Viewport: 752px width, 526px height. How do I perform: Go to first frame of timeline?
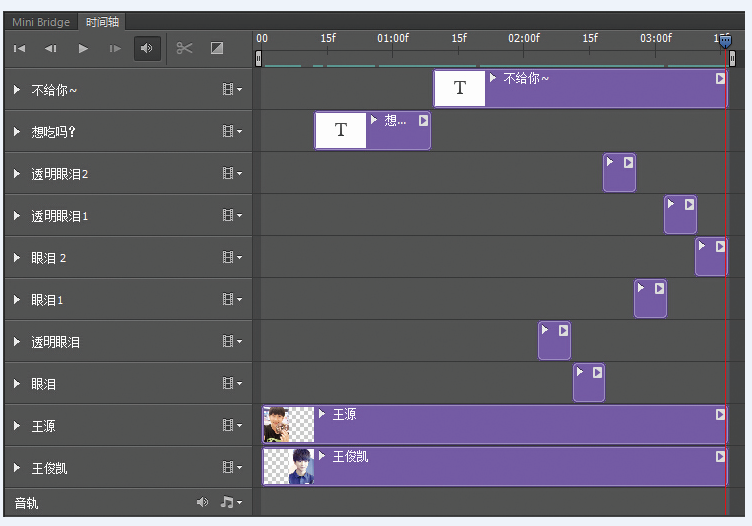pyautogui.click(x=19, y=48)
